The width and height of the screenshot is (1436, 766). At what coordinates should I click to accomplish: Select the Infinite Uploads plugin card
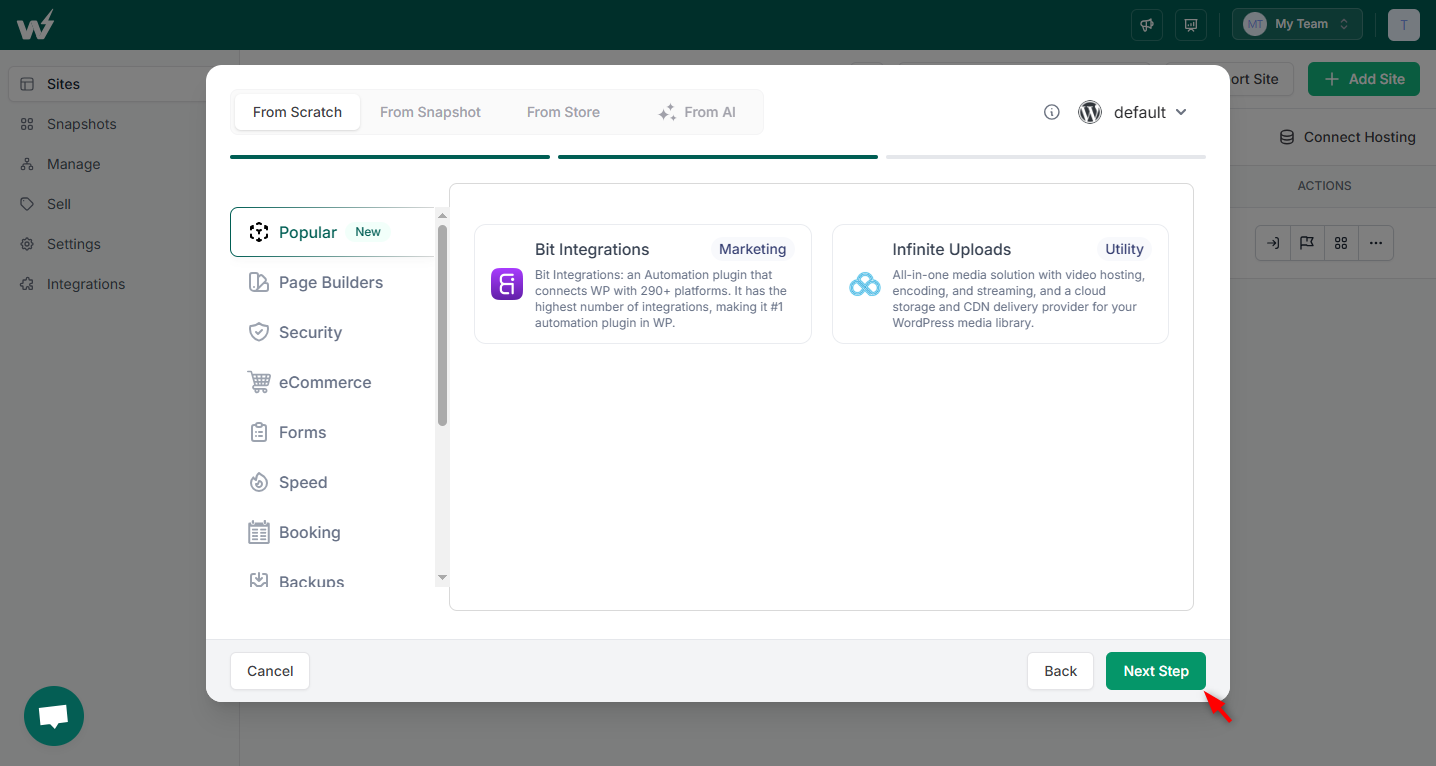1000,284
